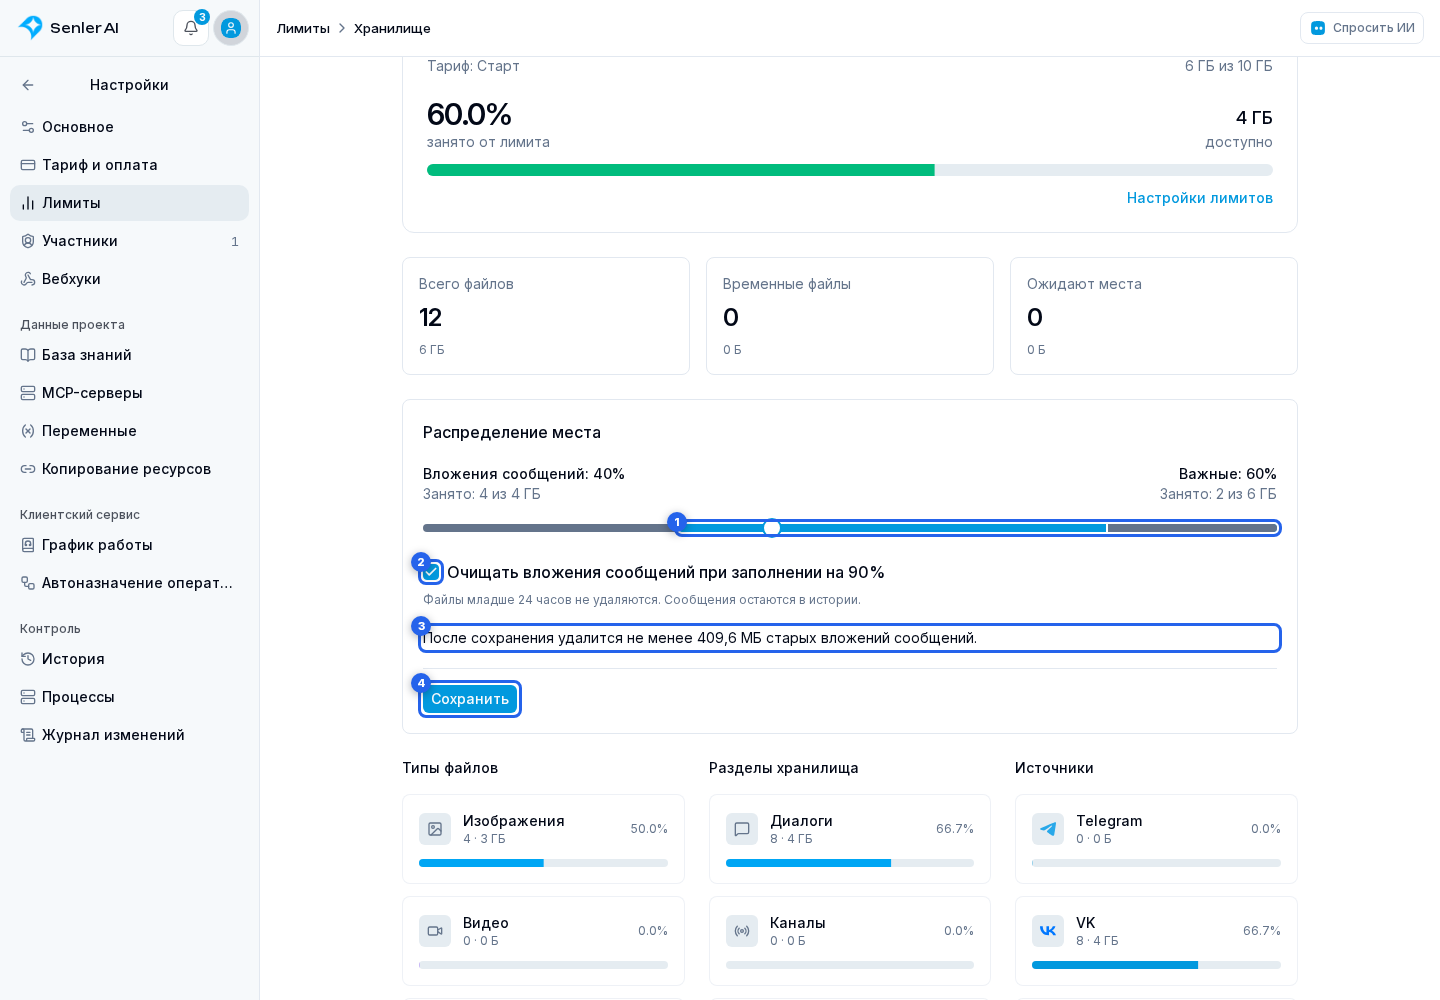1440x1000 pixels.
Task: Click the Senler AI logo
Action: tap(69, 28)
